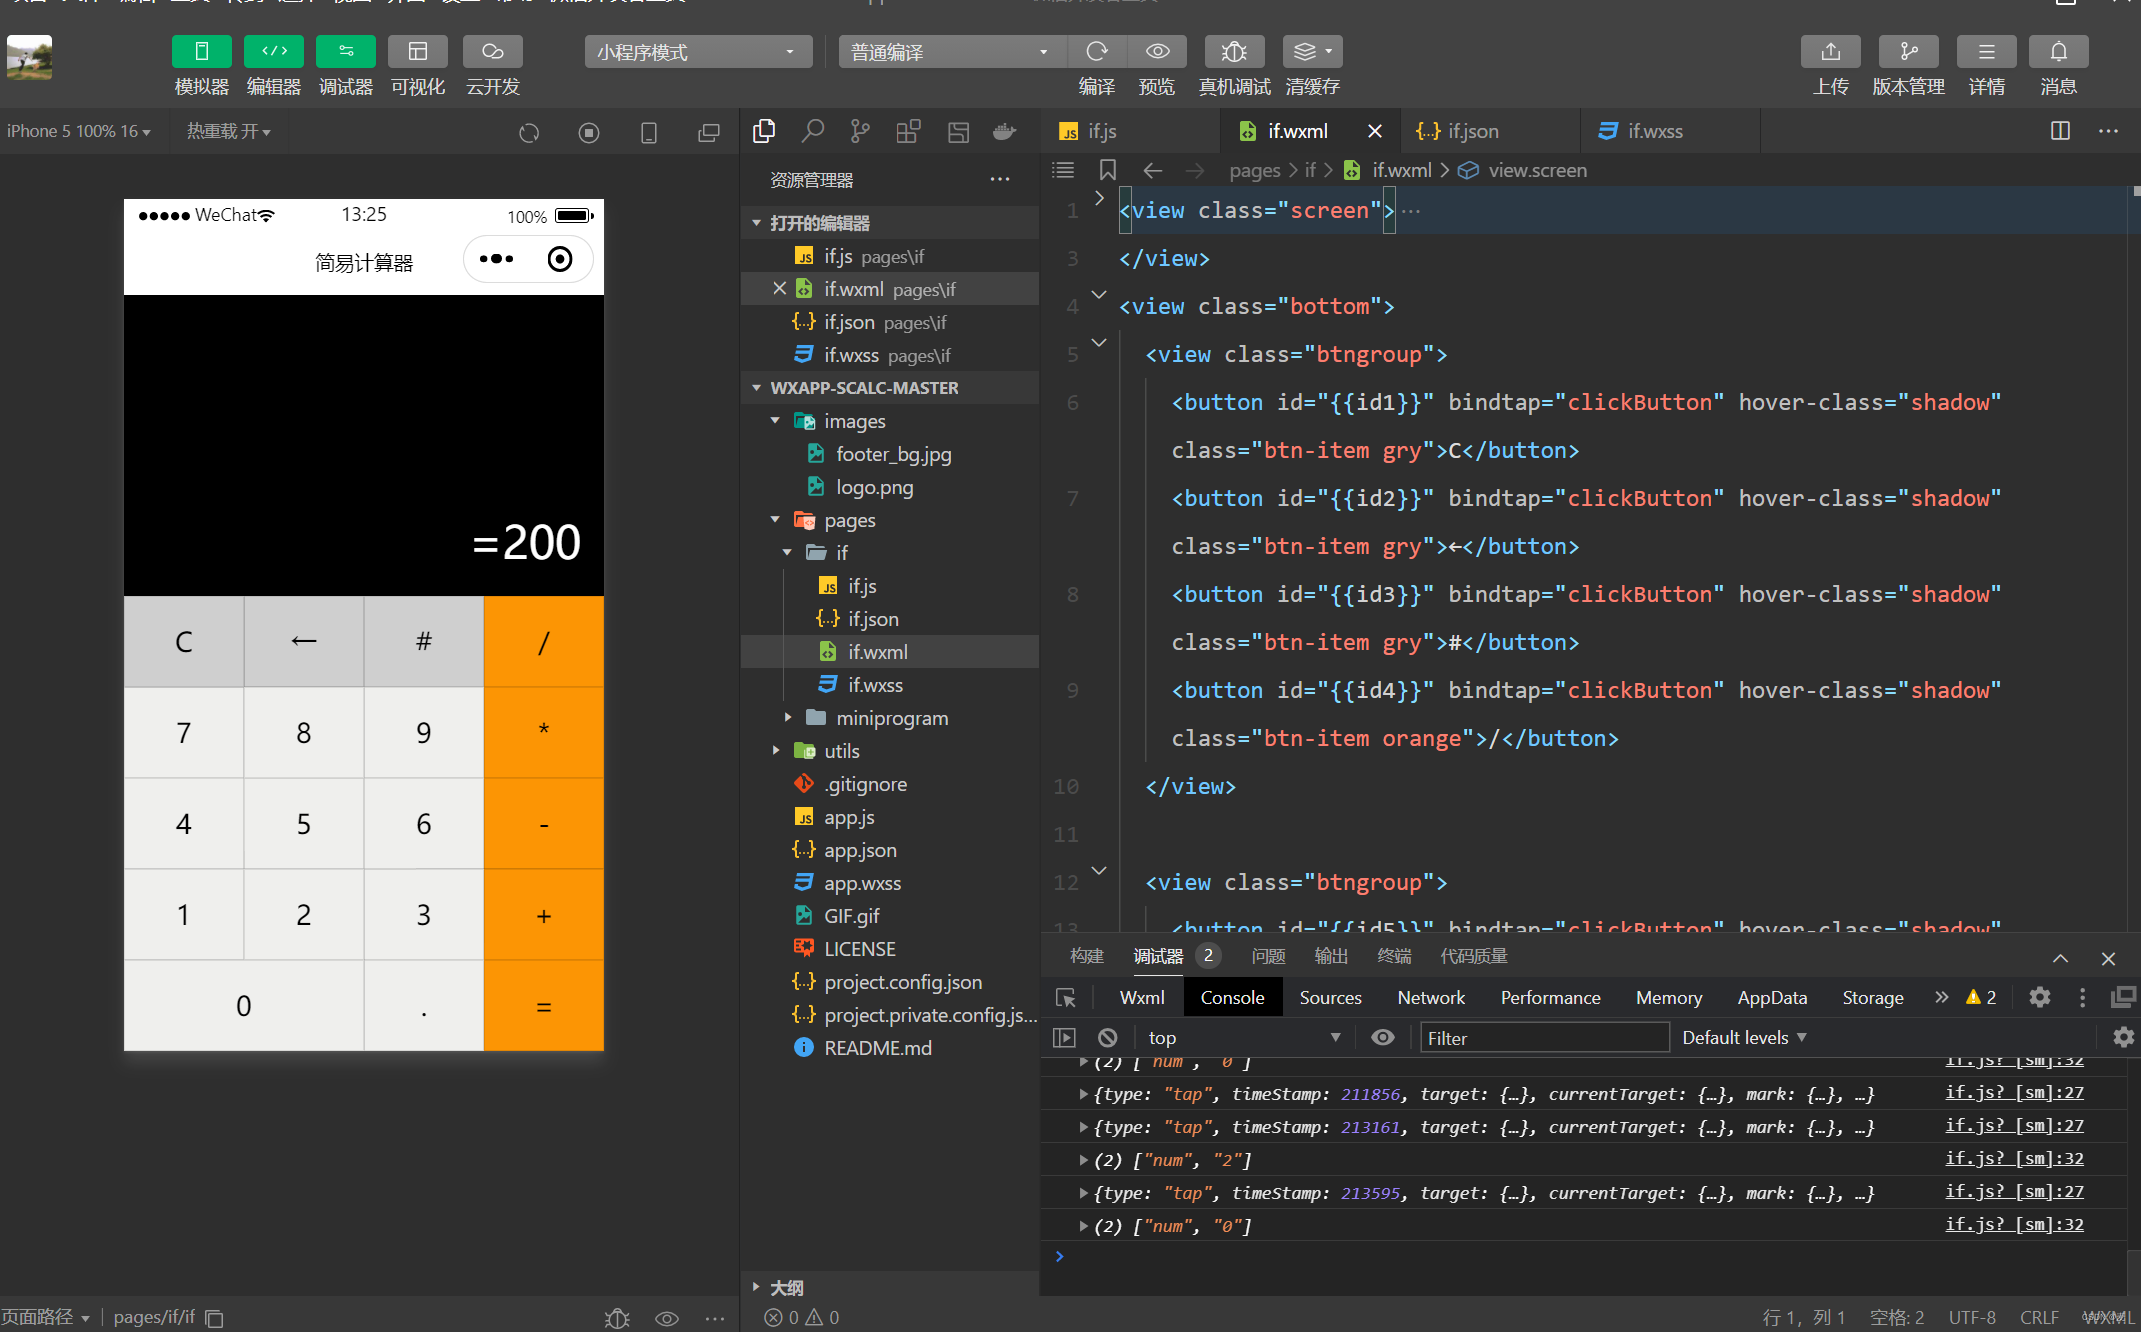Open README.md in the file tree
2141x1332 pixels.
click(x=890, y=1048)
